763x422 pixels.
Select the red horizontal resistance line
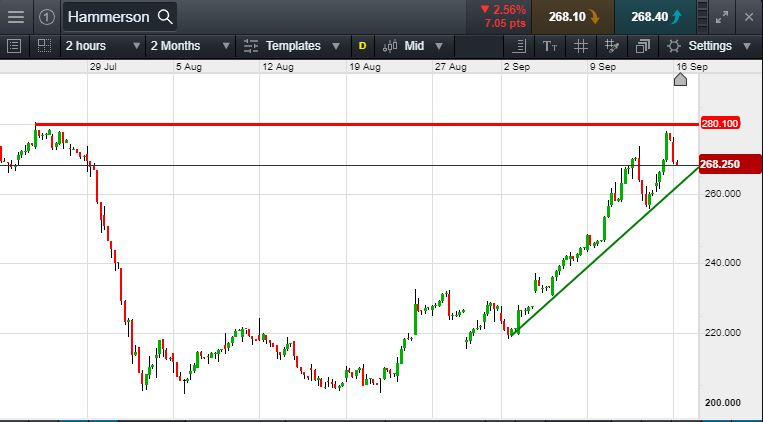pyautogui.click(x=367, y=125)
